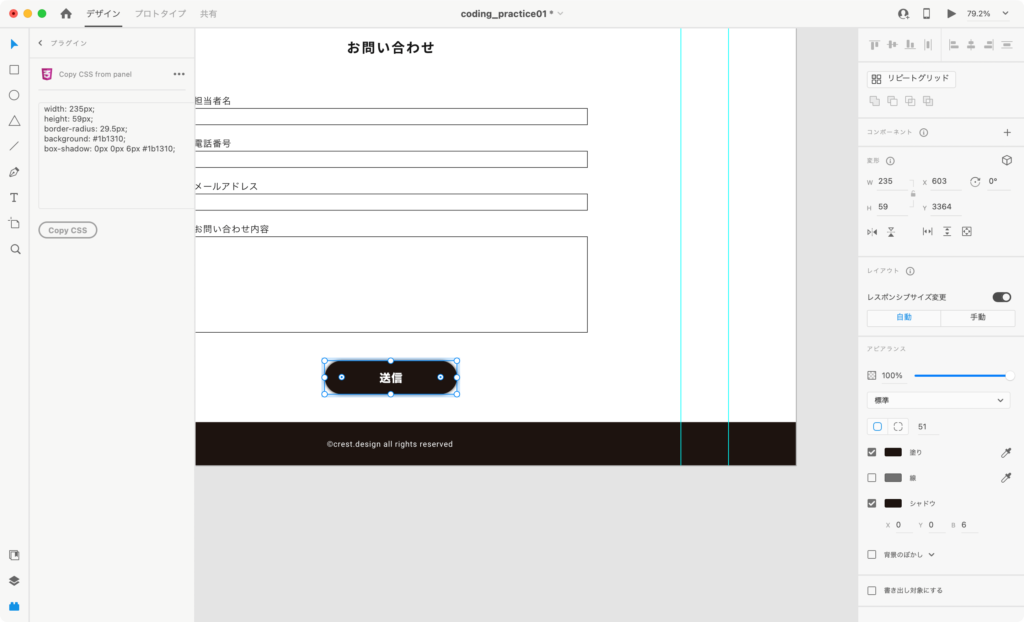
Task: Click the invite-to-document user icon
Action: 903,13
